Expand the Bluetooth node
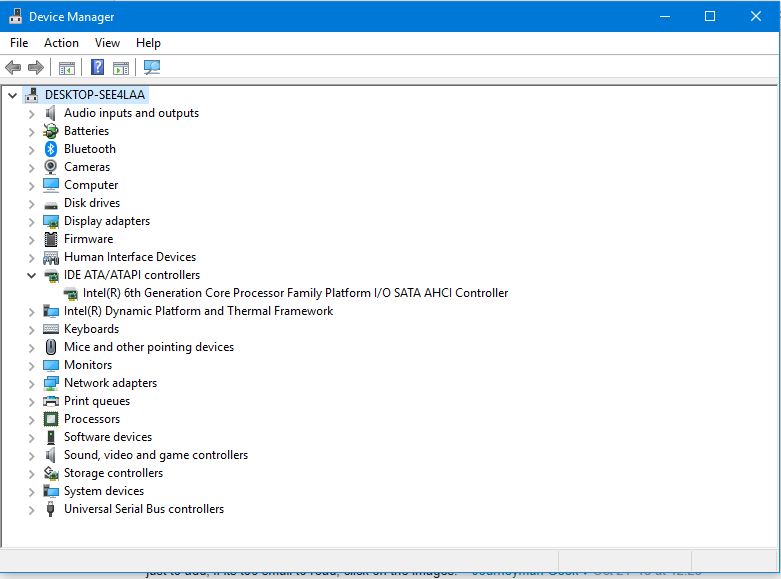 point(31,150)
